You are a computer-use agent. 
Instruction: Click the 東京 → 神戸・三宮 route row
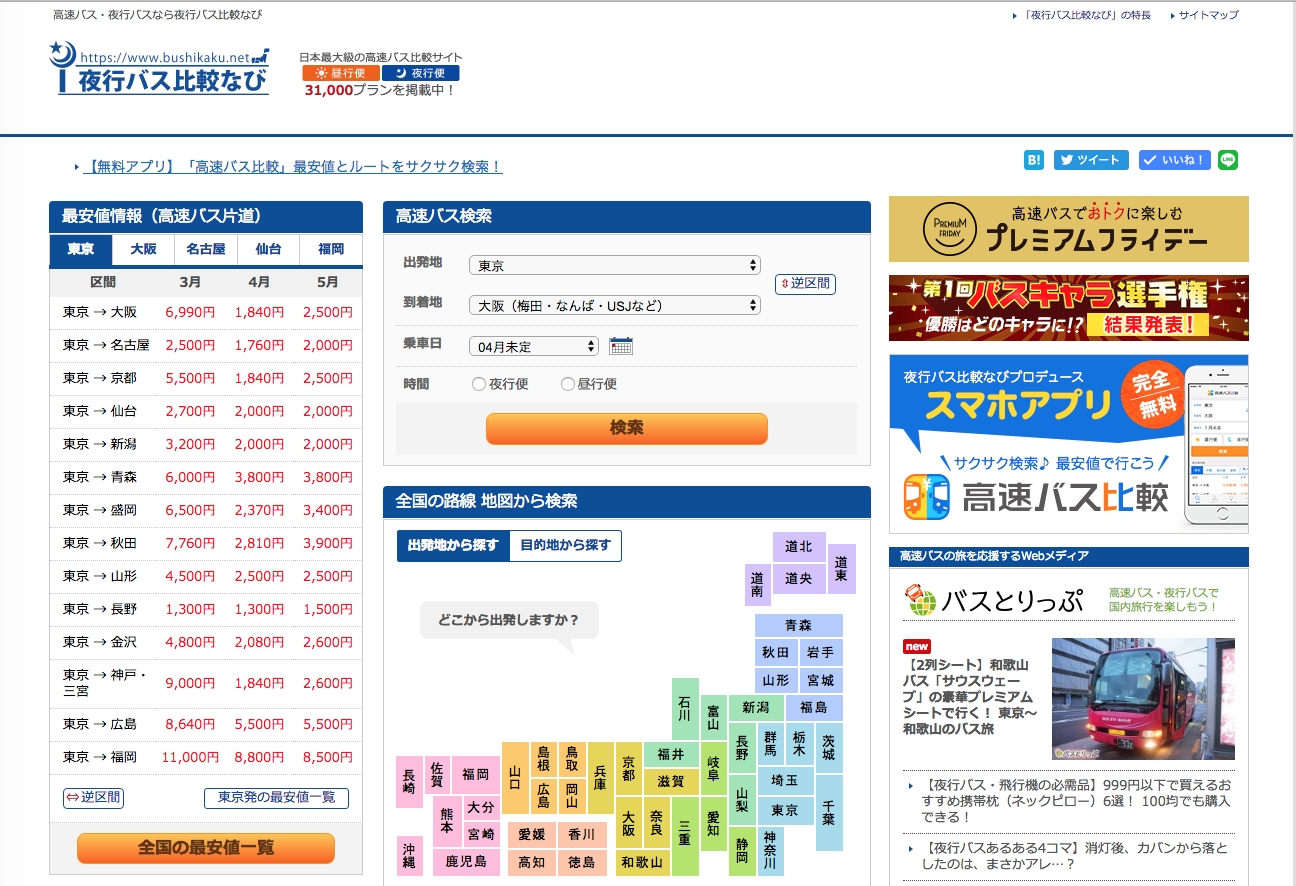[206, 683]
